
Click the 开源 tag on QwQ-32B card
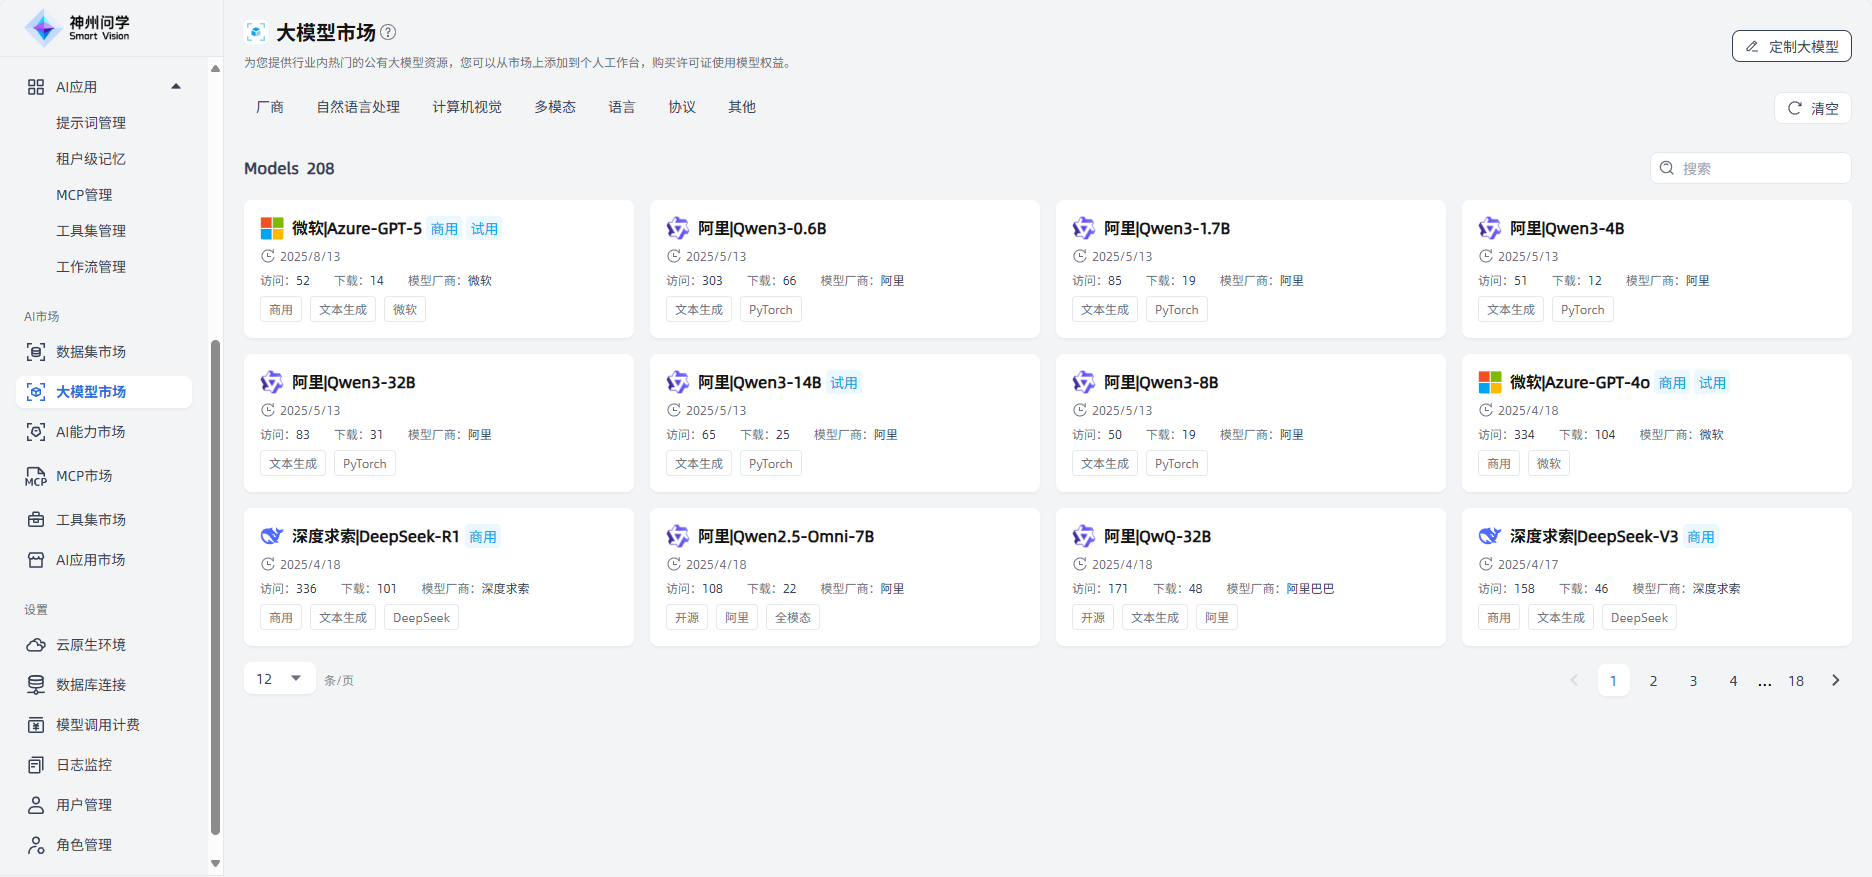tap(1093, 617)
